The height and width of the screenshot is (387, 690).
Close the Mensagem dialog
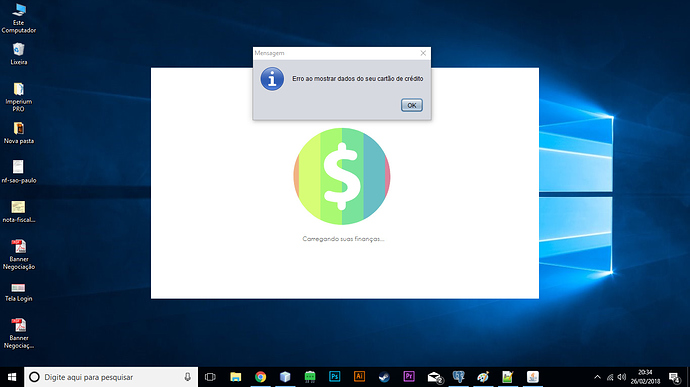click(423, 53)
